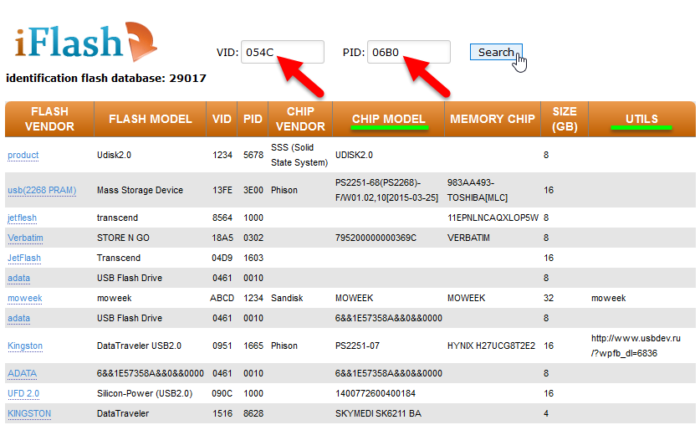This screenshot has width=700, height=425.
Task: Open the 'UFD 2.0' vendor link
Action: click(24, 394)
